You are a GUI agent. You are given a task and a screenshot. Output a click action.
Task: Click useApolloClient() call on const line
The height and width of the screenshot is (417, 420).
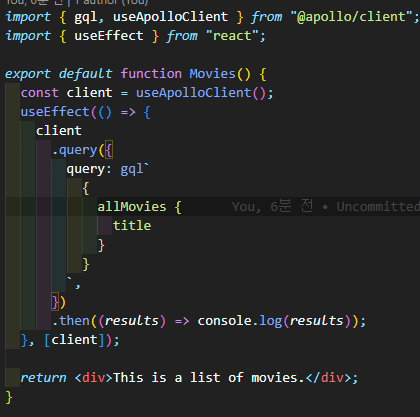(201, 93)
